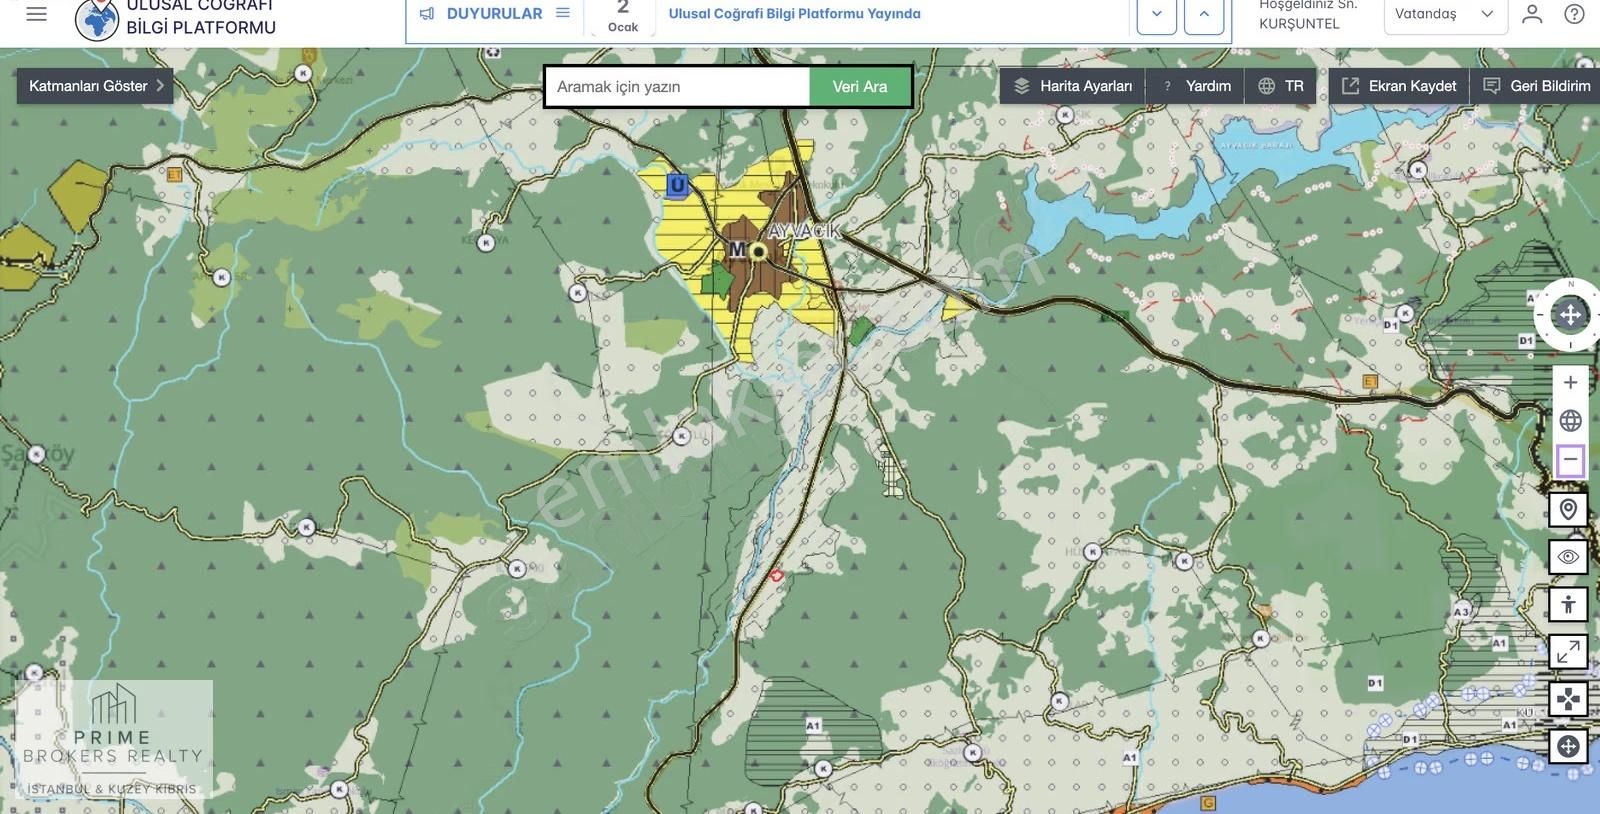
Task: Toggle the bottom move crosshair button
Action: pyautogui.click(x=1568, y=746)
